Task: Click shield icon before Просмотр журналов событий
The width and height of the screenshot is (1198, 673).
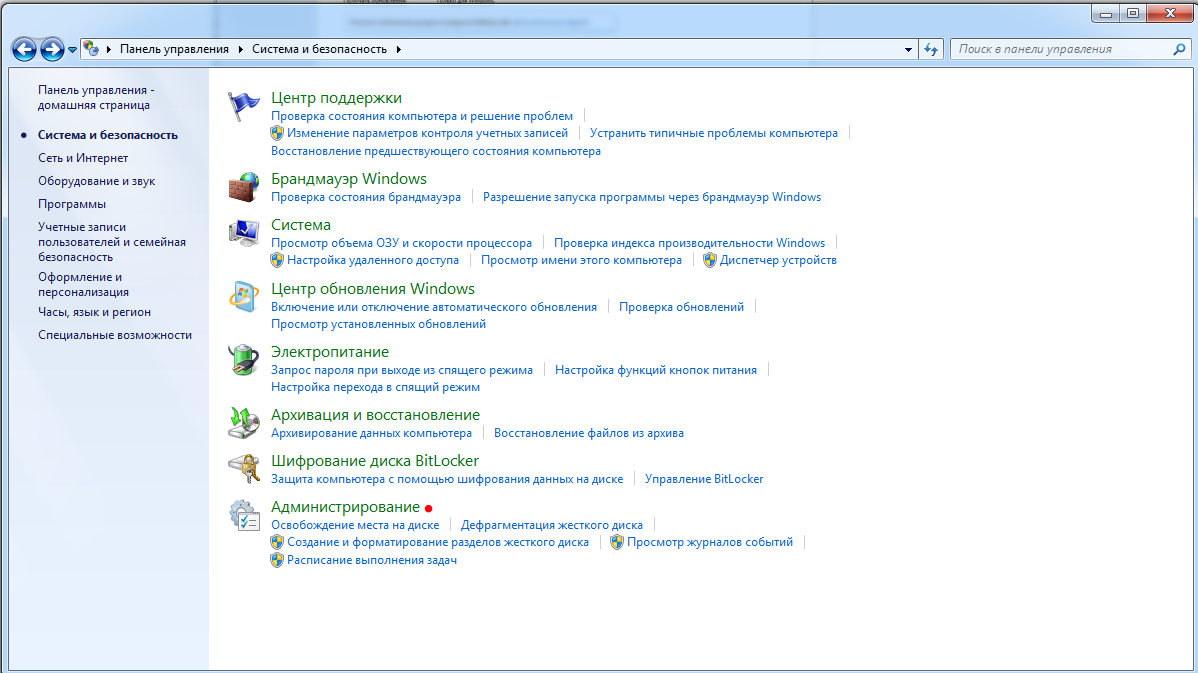Action: (617, 542)
